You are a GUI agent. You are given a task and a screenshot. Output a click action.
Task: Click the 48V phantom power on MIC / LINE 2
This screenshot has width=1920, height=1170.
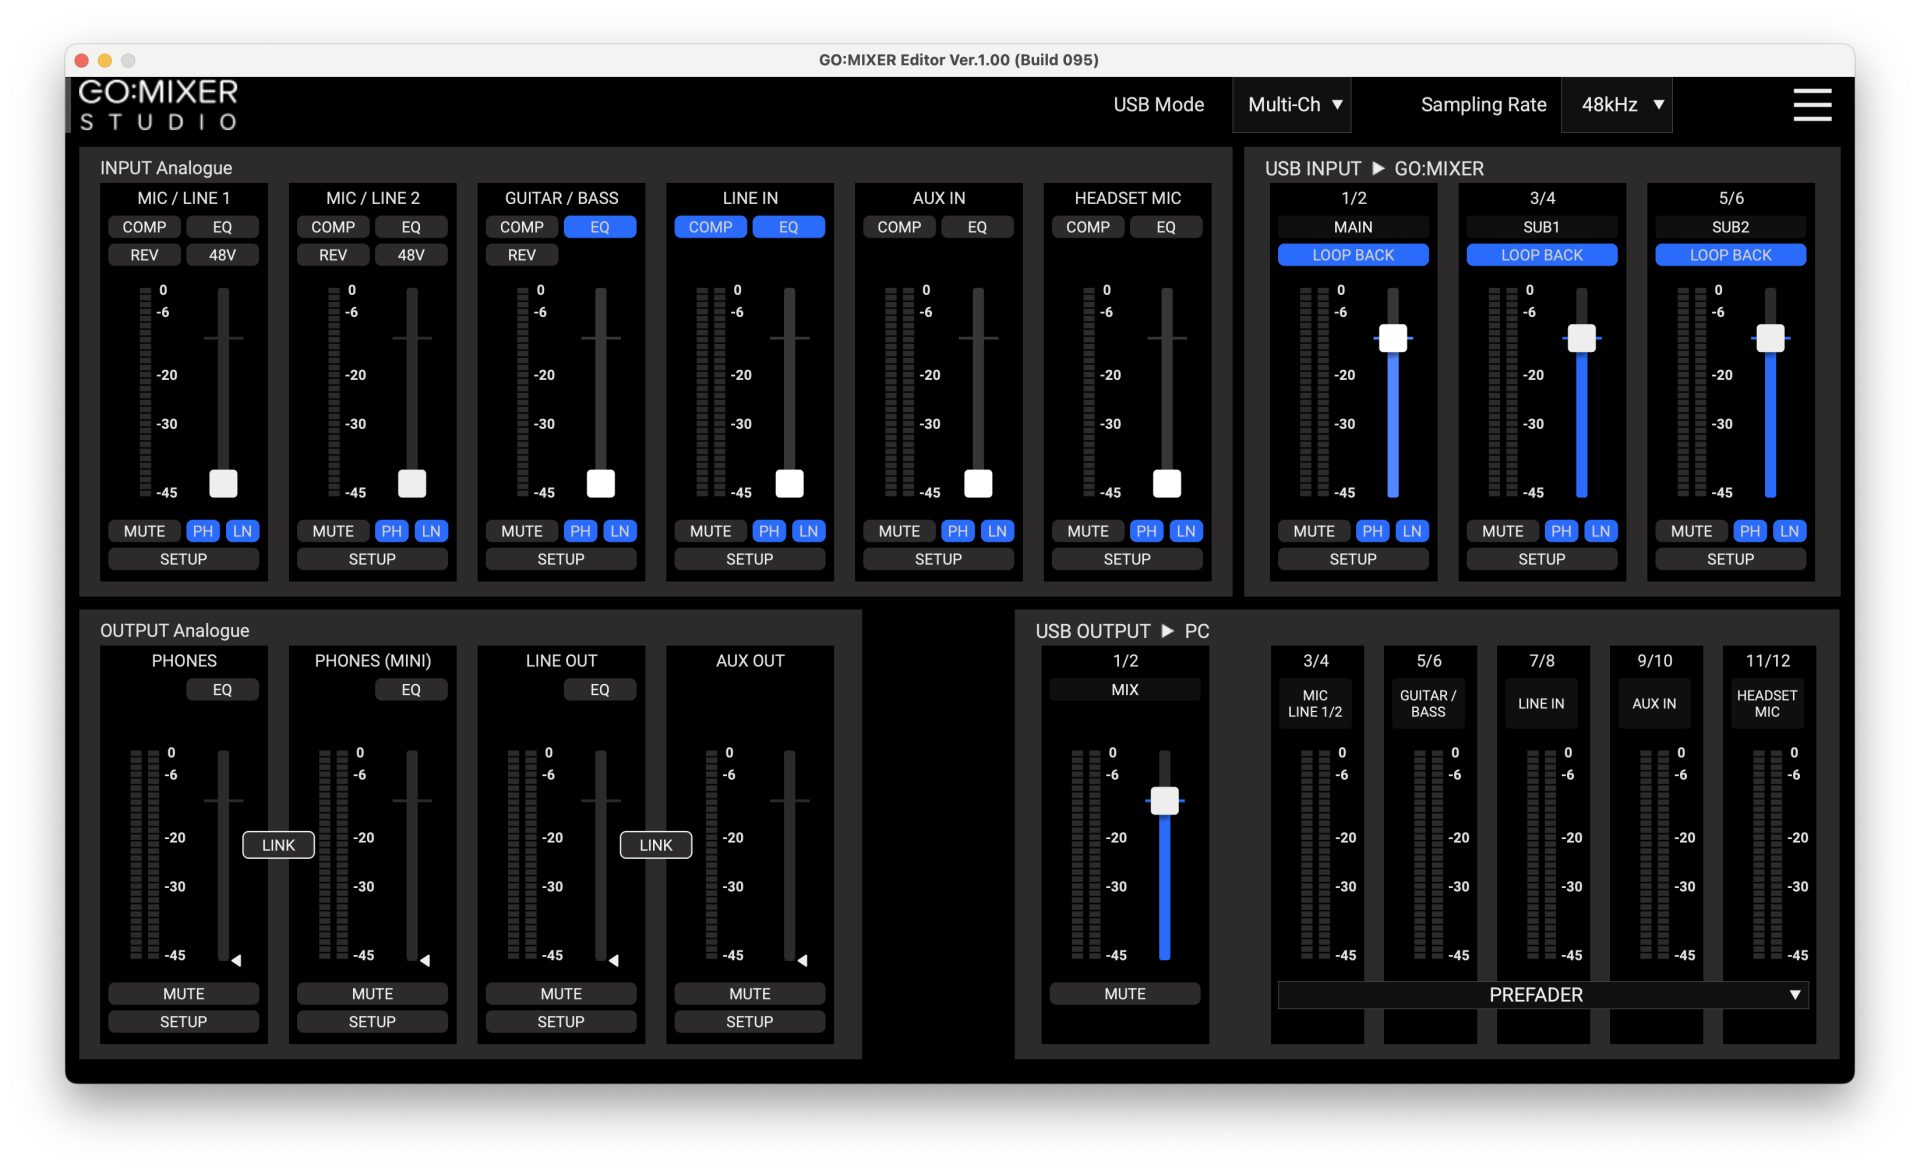(x=411, y=255)
